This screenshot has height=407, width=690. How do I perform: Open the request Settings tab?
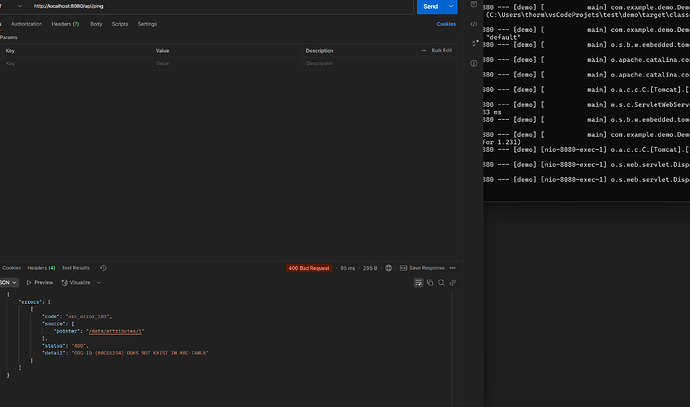tap(147, 24)
